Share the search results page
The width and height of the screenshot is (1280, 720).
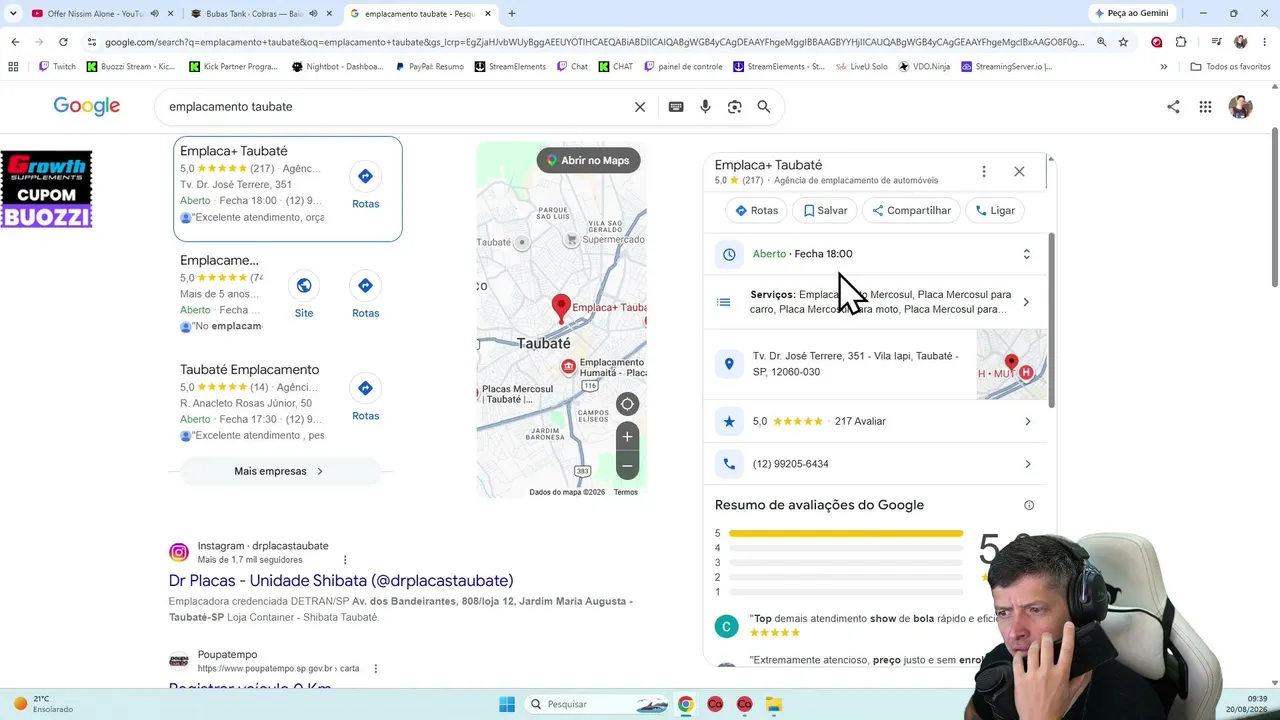point(1173,107)
